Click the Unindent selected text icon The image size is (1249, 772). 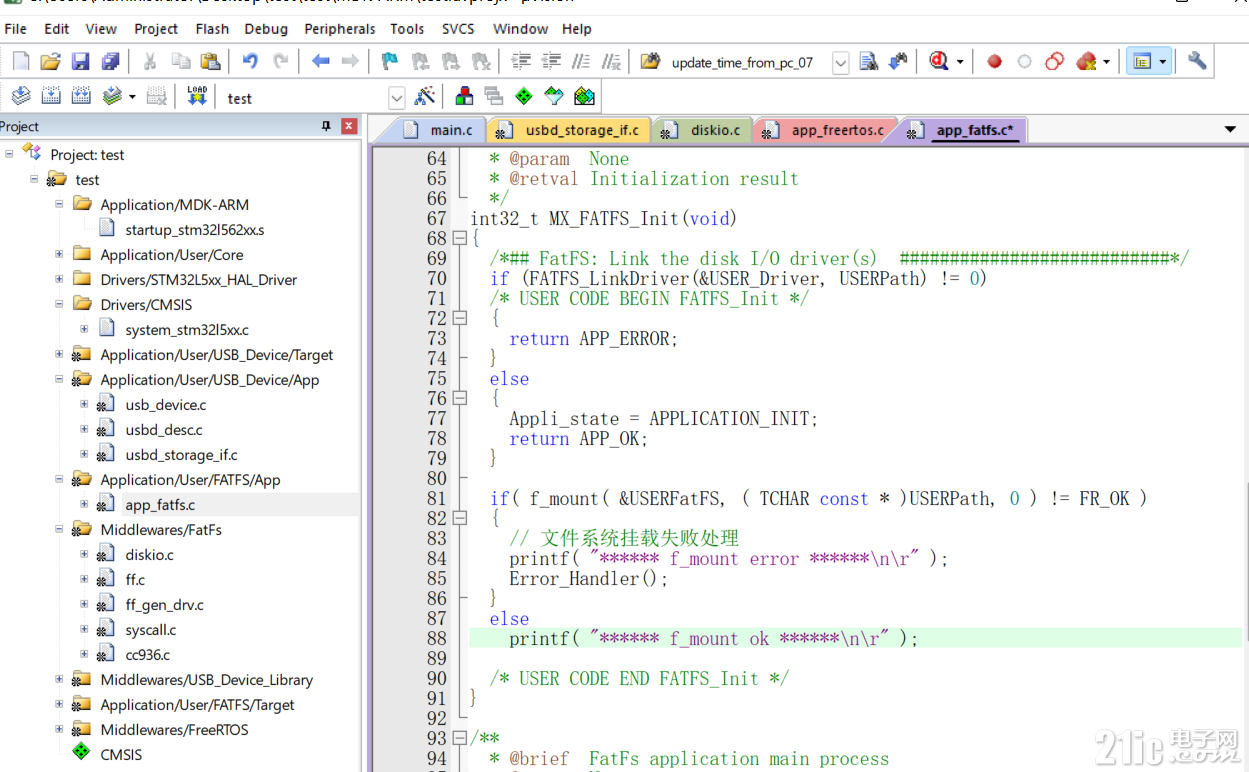coord(551,62)
